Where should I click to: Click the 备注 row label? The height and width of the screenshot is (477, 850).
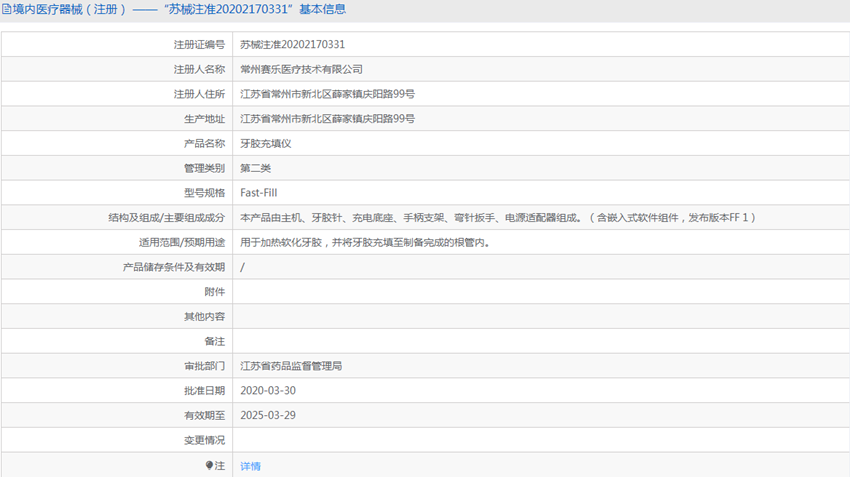tap(214, 341)
